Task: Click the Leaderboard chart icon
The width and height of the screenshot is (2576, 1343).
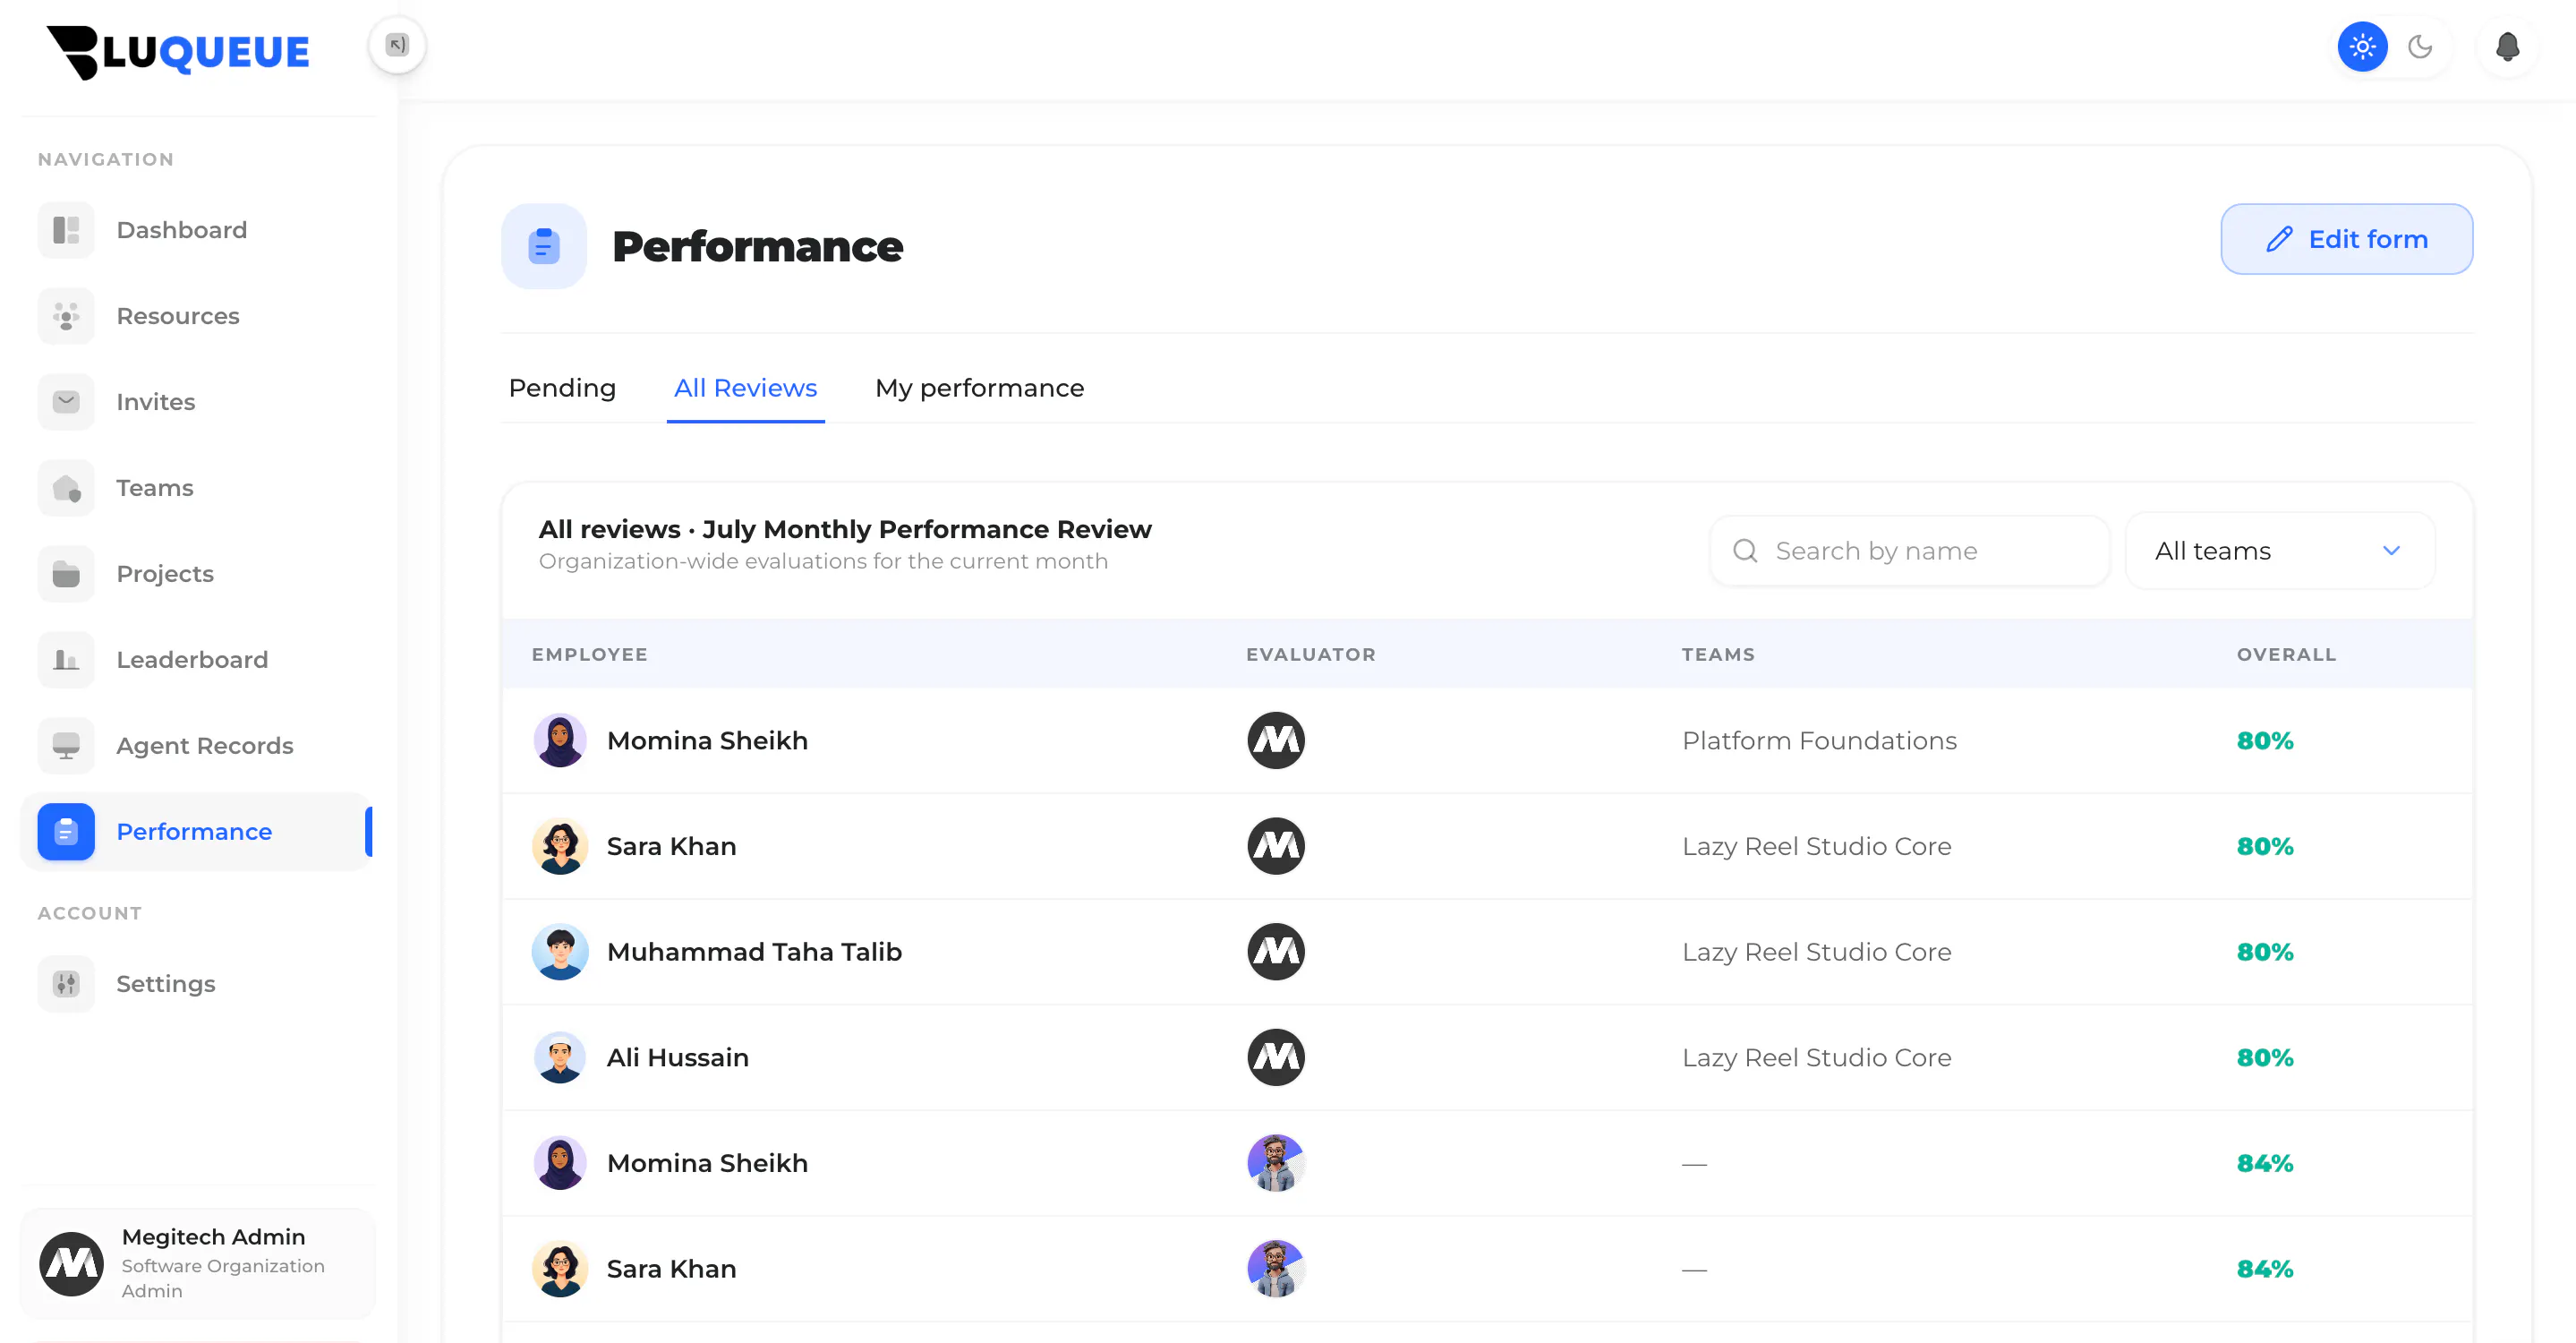Action: tap(66, 660)
